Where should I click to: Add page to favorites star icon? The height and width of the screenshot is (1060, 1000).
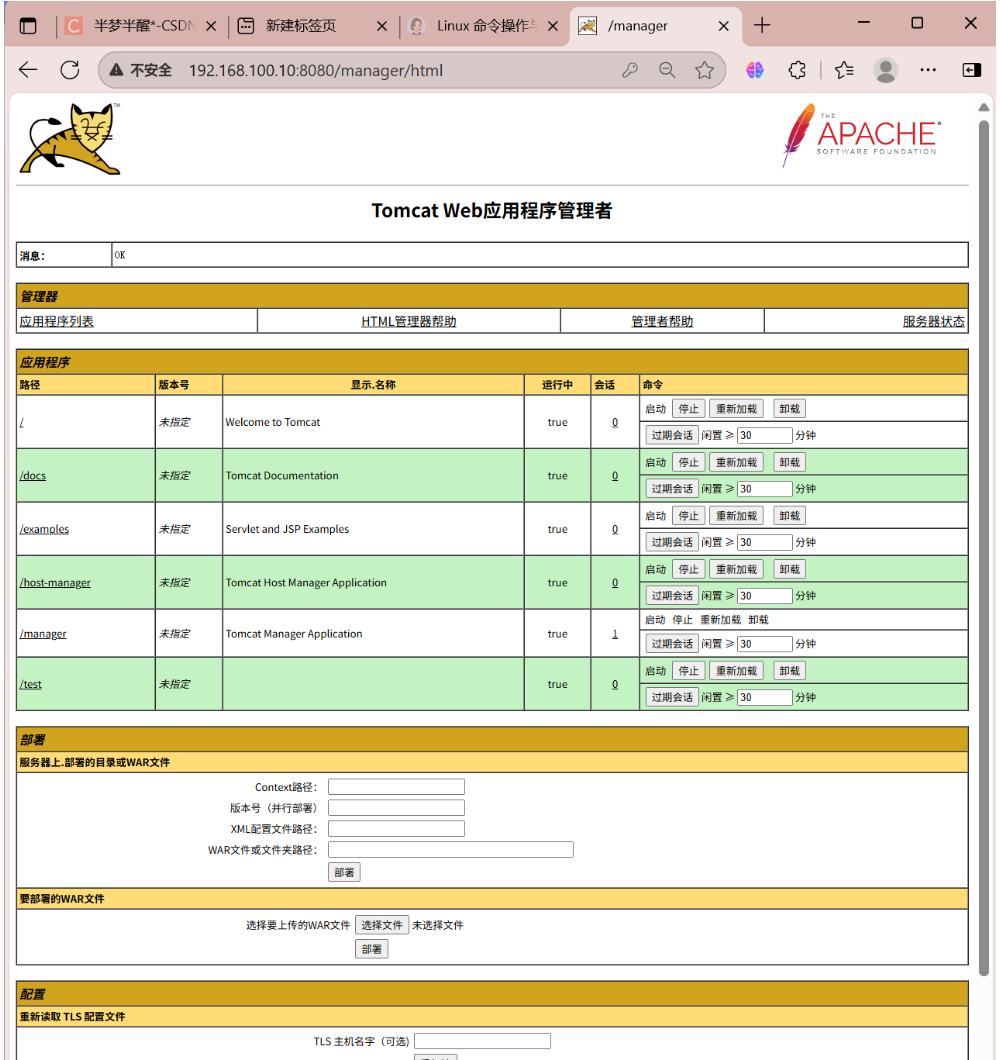coord(705,70)
